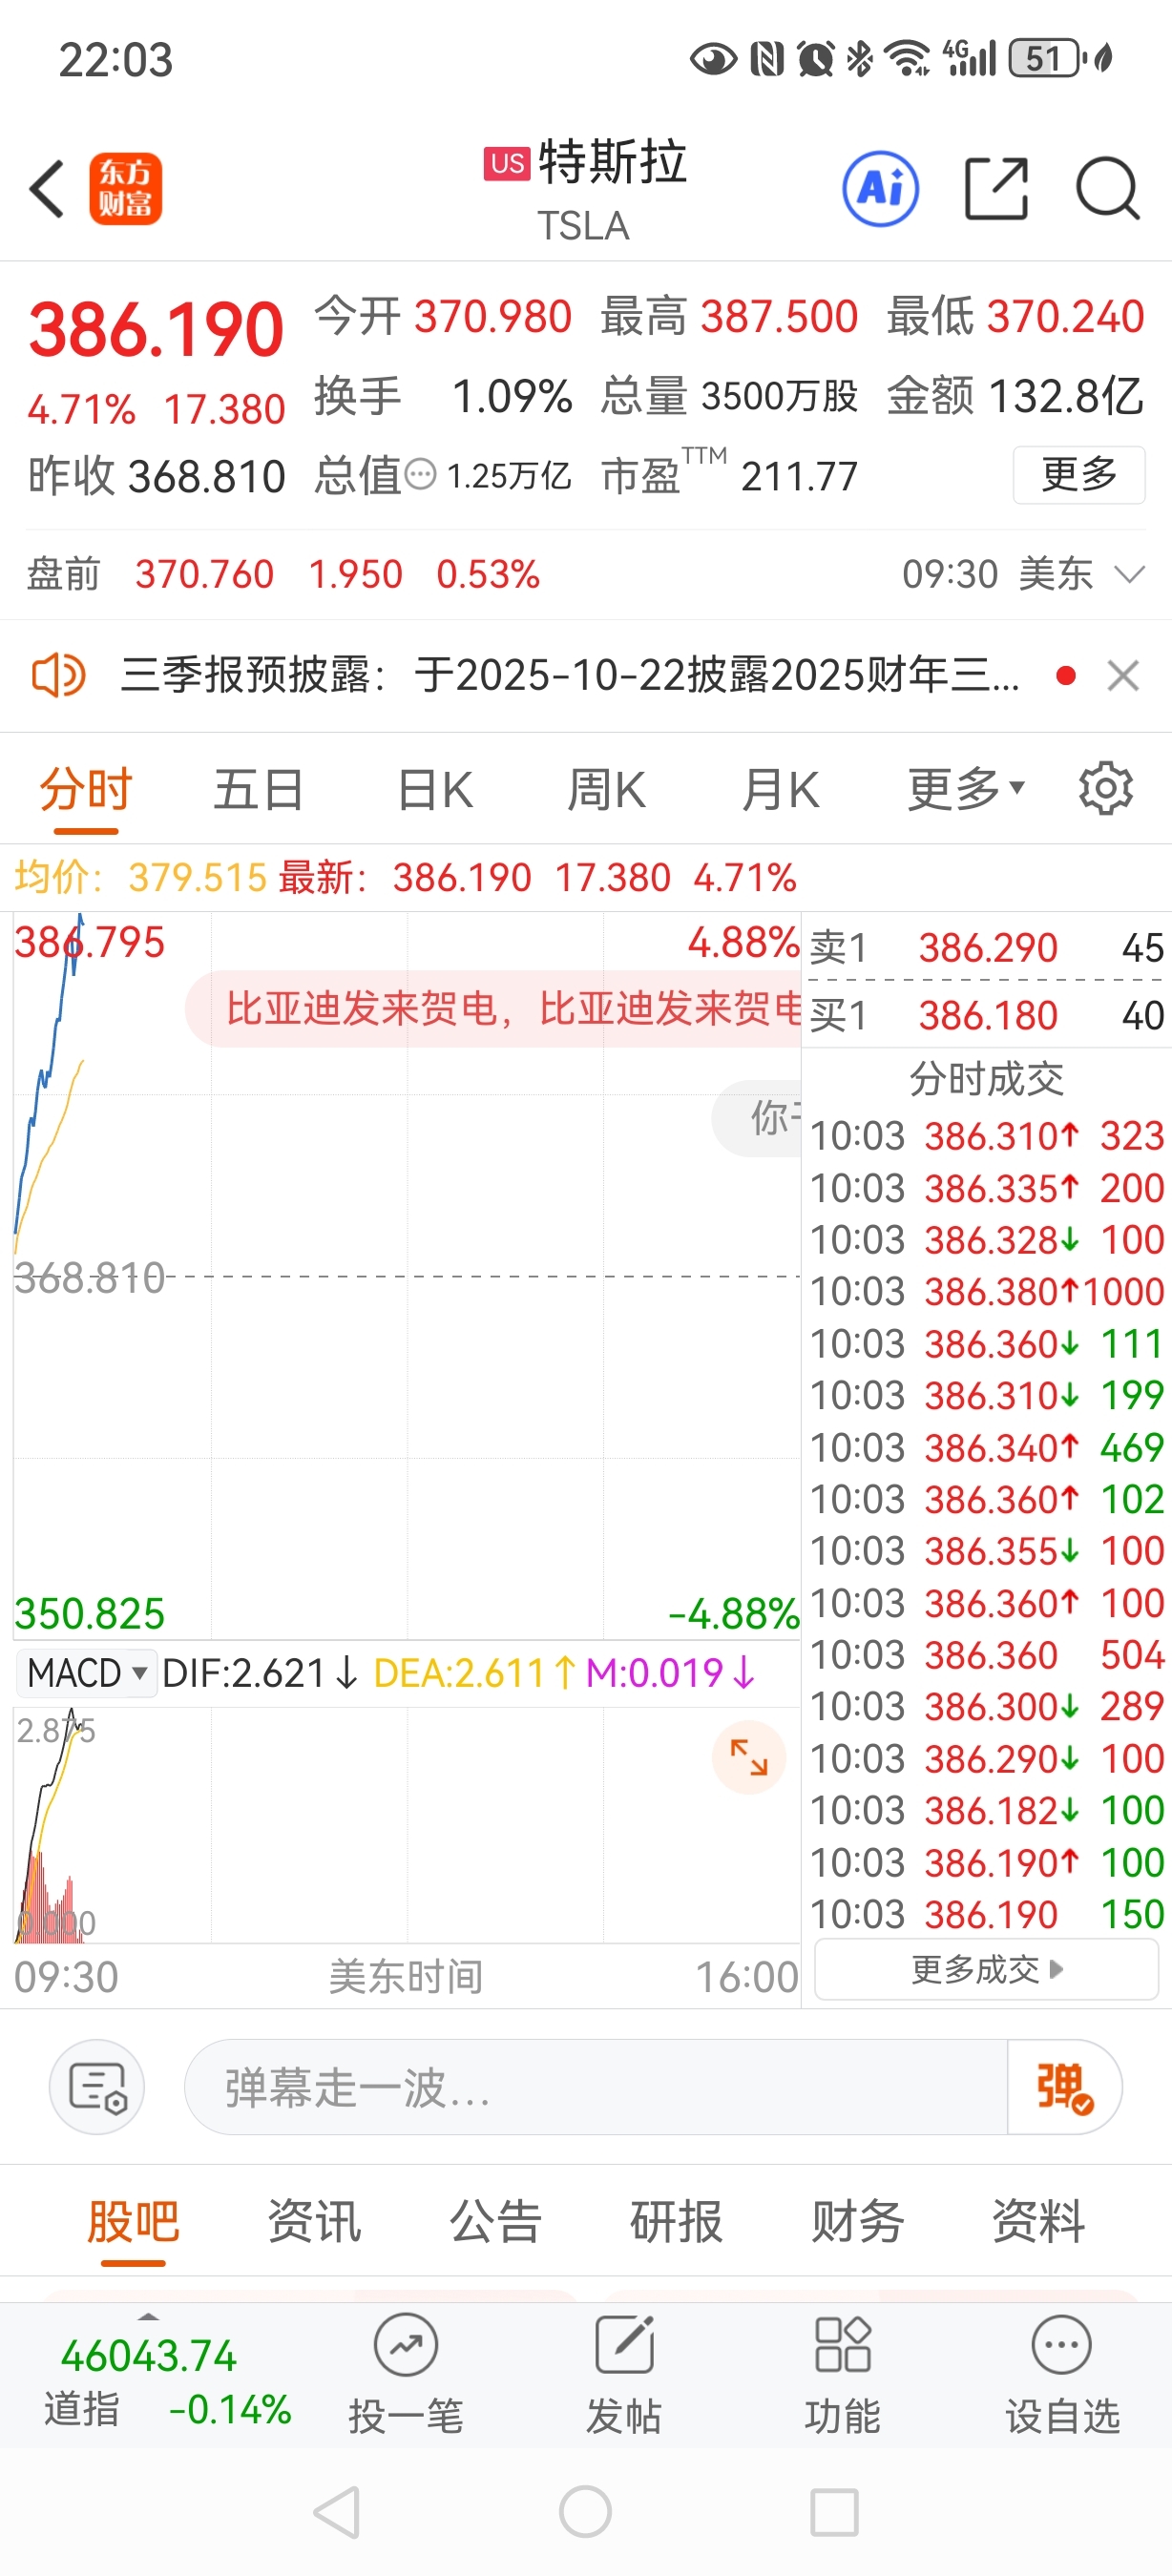Viewport: 1172px width, 2576px height.
Task: Expand the 盘前 美东 chevron
Action: pos(1129,574)
